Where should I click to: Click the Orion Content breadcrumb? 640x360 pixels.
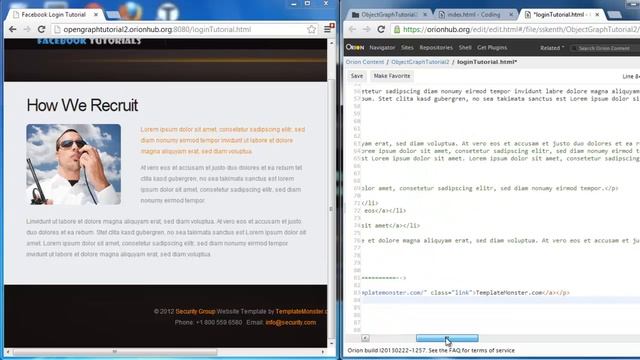(365, 62)
